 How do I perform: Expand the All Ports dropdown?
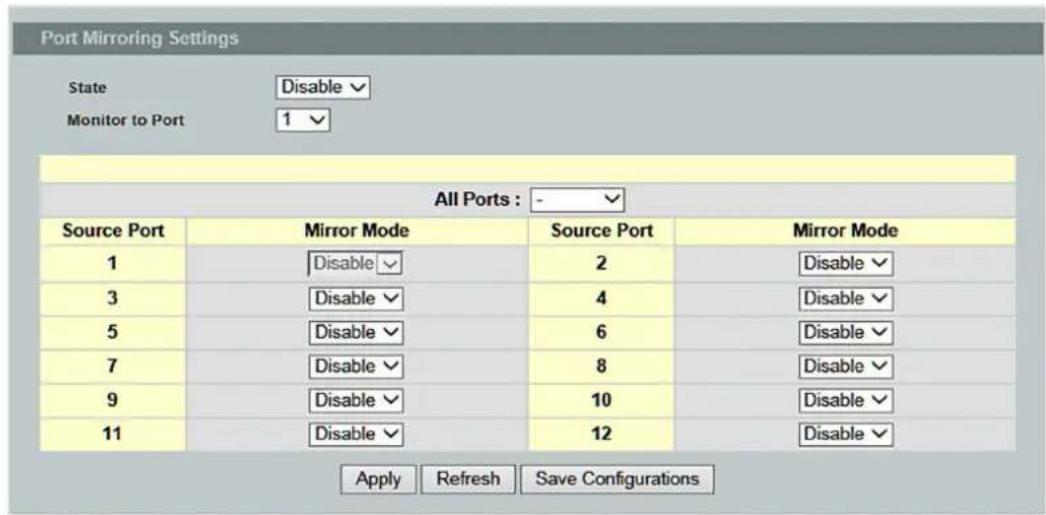(578, 199)
